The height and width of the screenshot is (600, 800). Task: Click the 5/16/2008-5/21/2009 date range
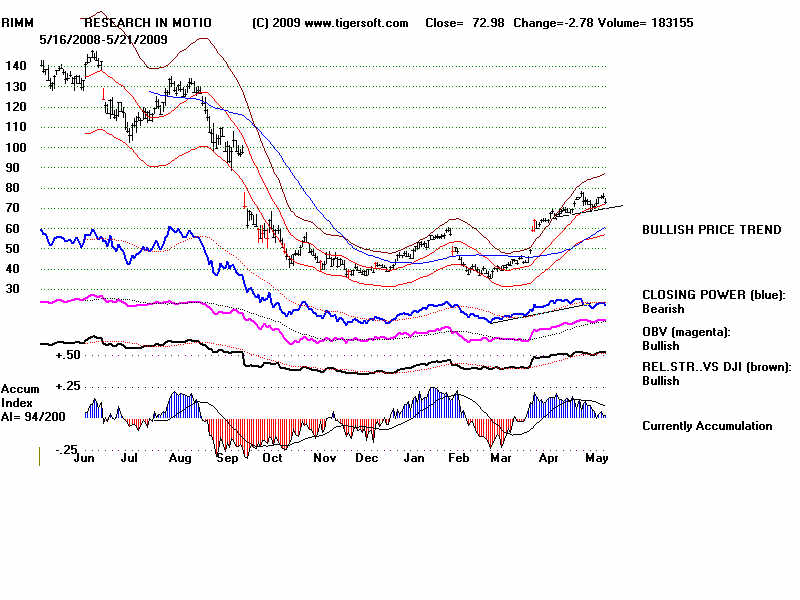tap(104, 39)
